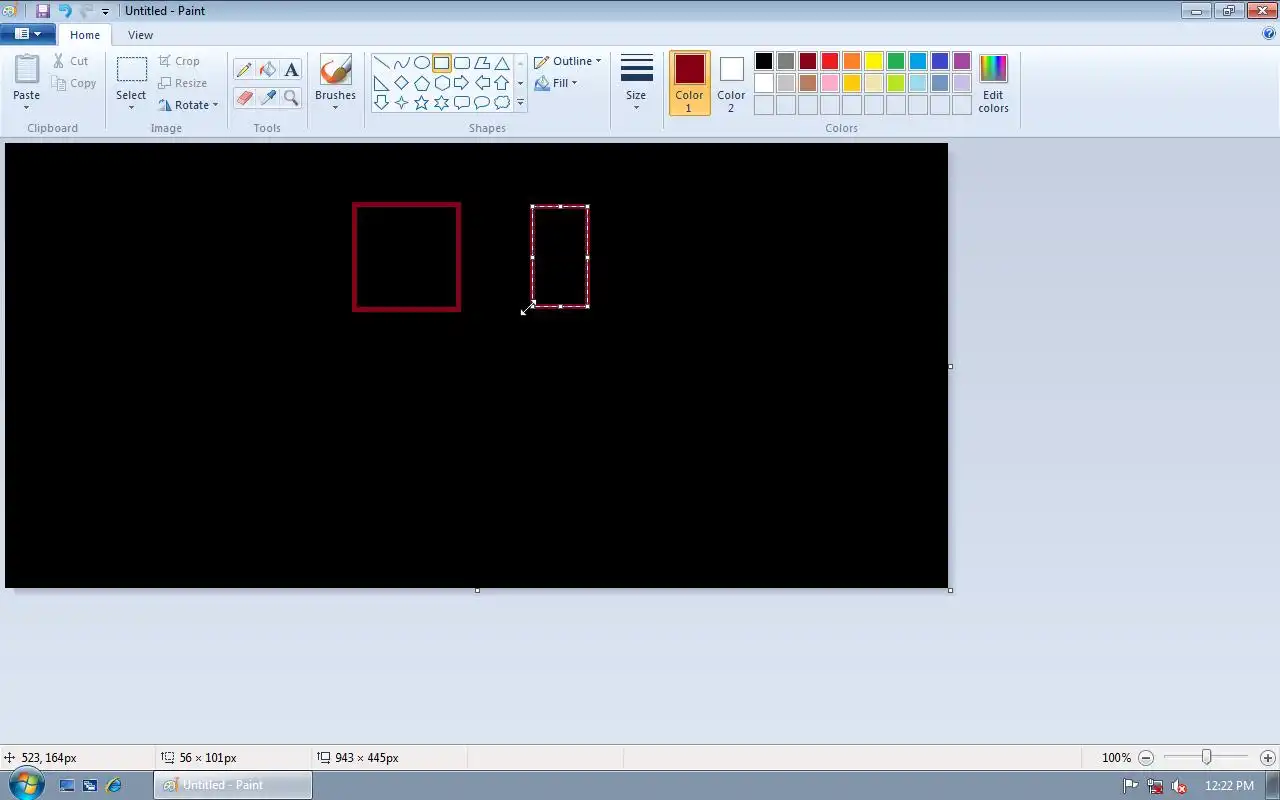Choose the Right arrow shape
The height and width of the screenshot is (800, 1280).
click(x=462, y=83)
